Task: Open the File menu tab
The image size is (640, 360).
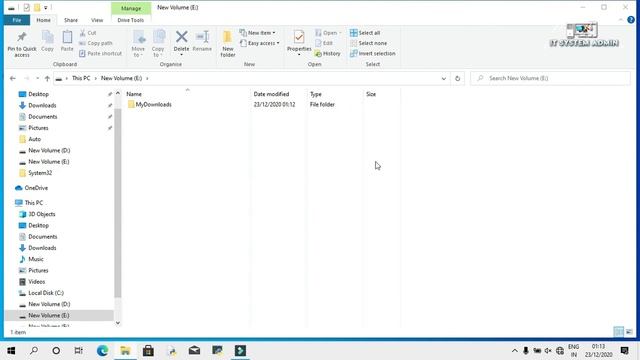Action: 17,20
